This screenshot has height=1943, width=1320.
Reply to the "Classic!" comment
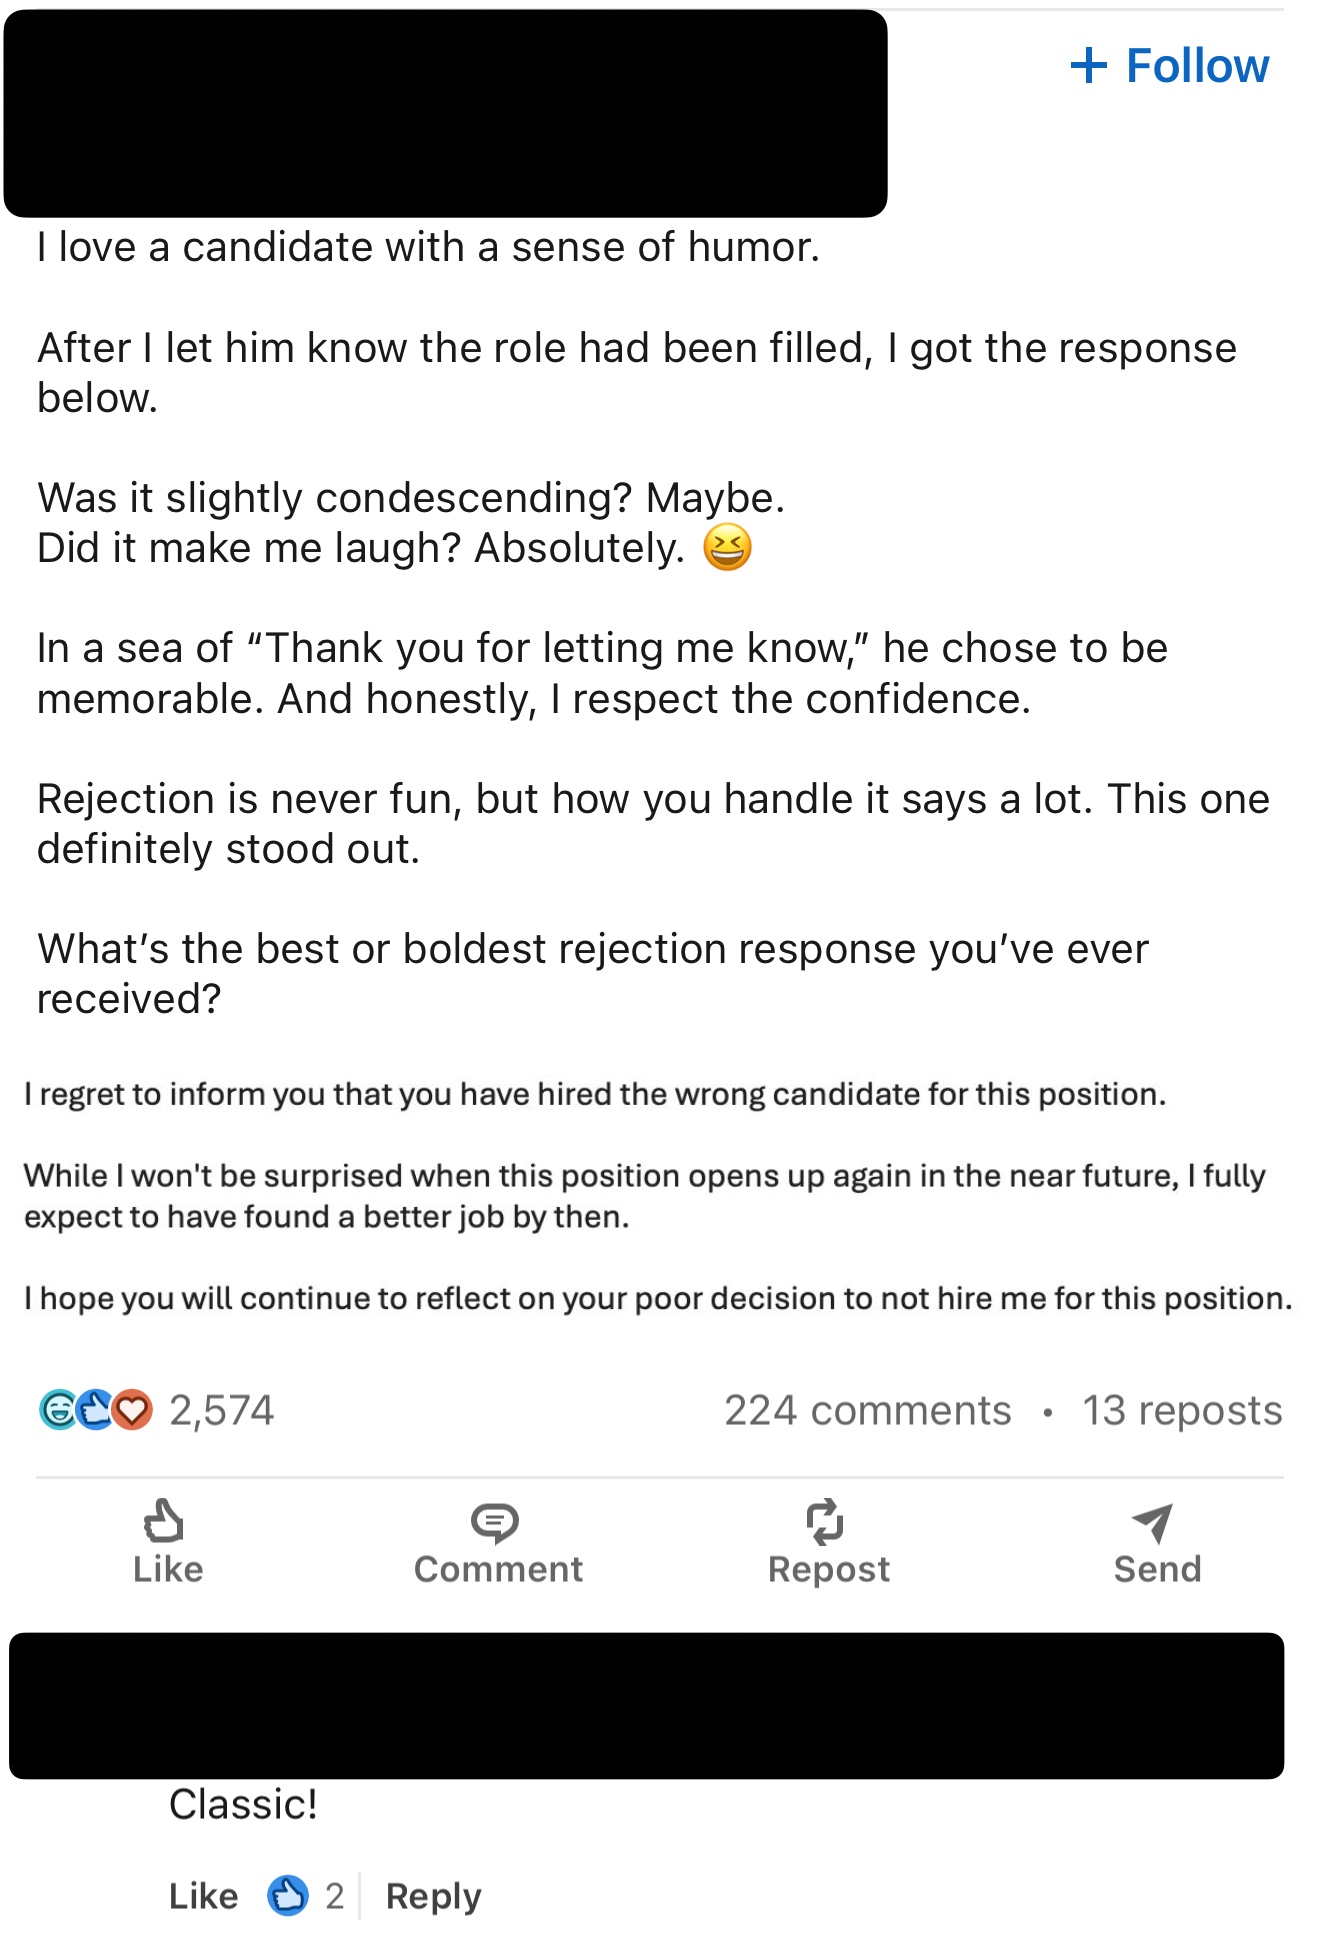[x=433, y=1896]
